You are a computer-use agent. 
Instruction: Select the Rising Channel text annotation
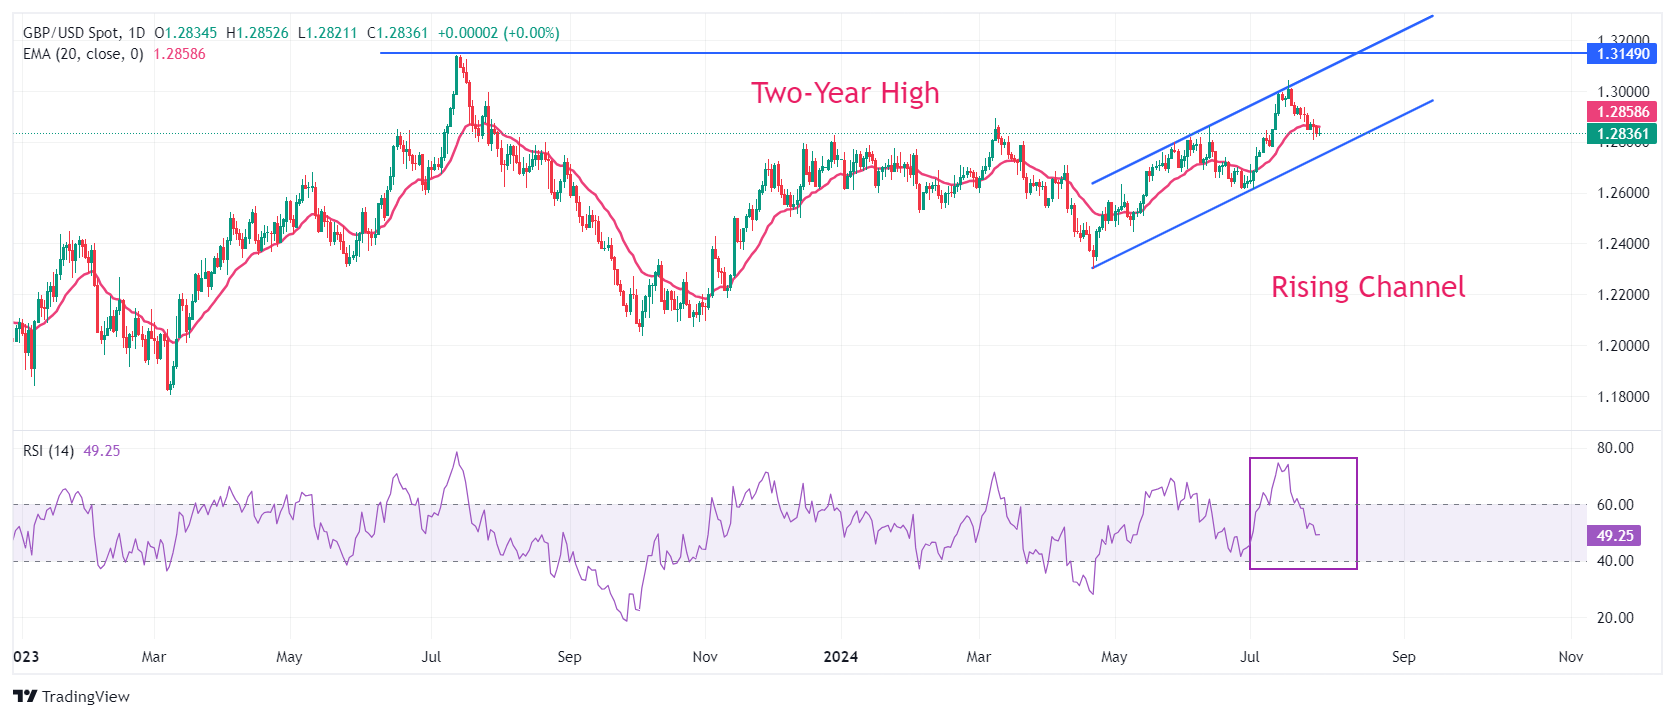pyautogui.click(x=1368, y=287)
